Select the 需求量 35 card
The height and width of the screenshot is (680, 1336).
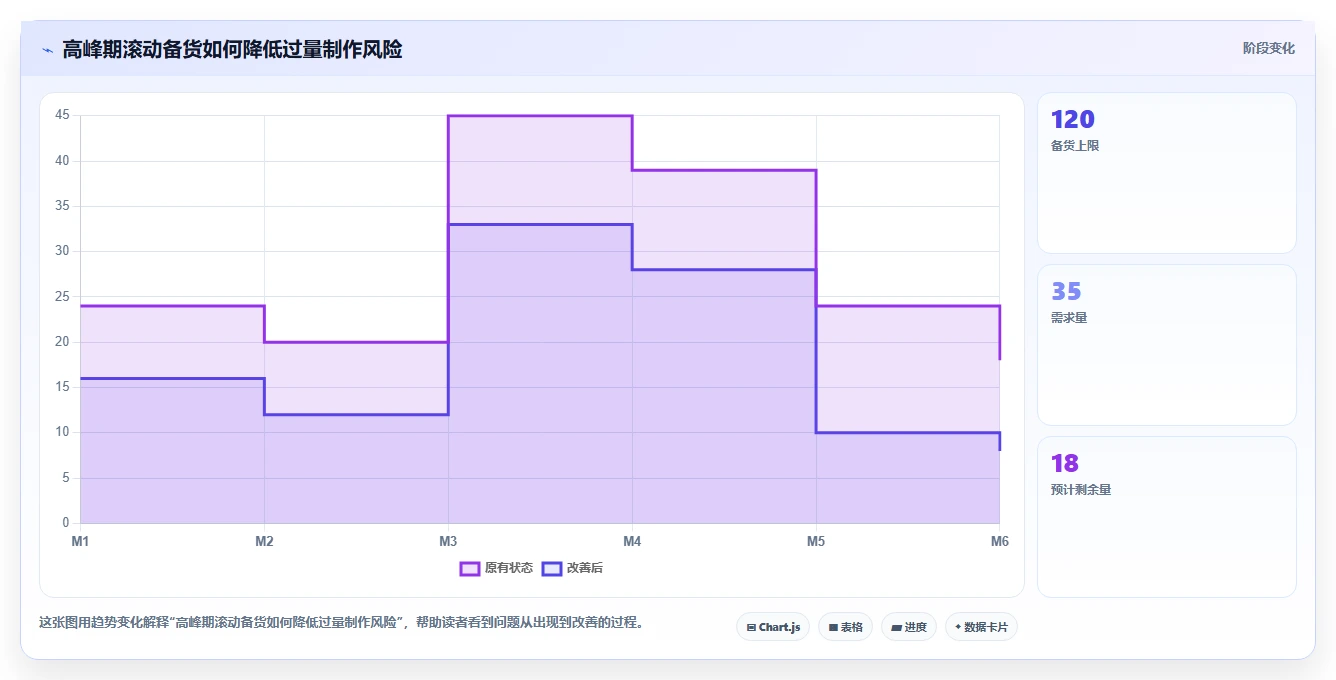click(x=1167, y=345)
